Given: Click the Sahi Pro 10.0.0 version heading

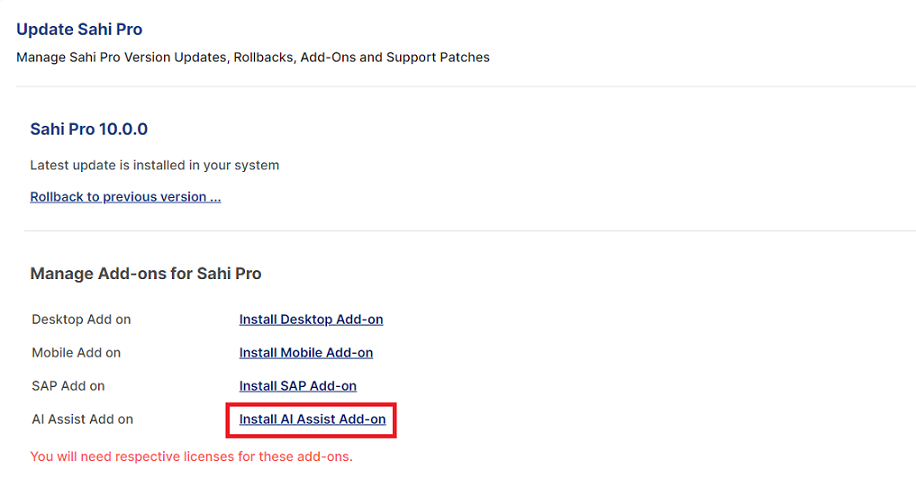Looking at the screenshot, I should click(x=89, y=129).
